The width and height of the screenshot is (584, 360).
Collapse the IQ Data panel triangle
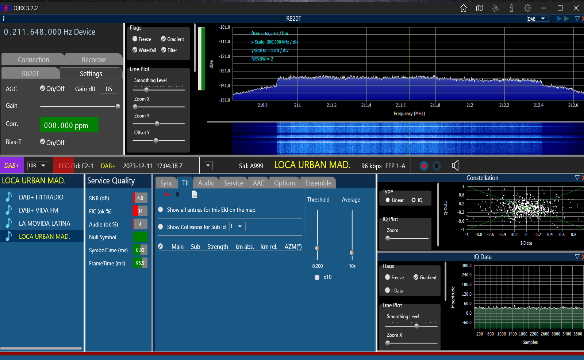[x=577, y=257]
